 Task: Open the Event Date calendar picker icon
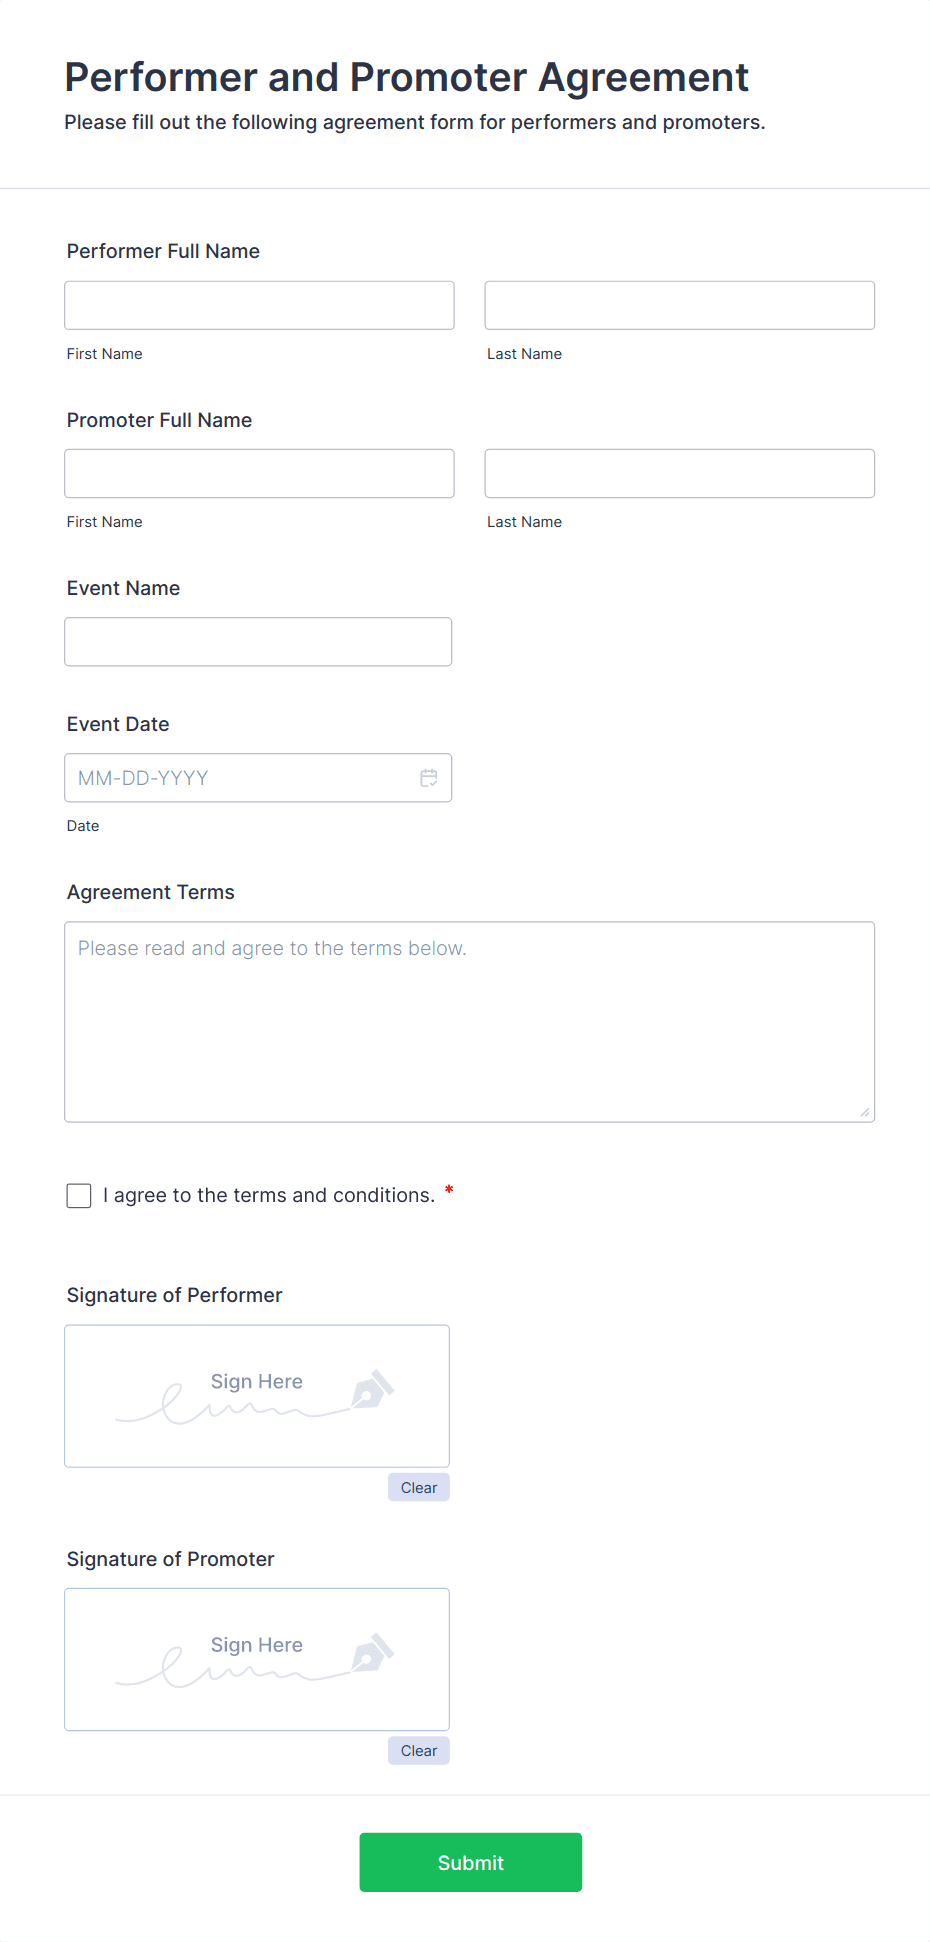(429, 777)
